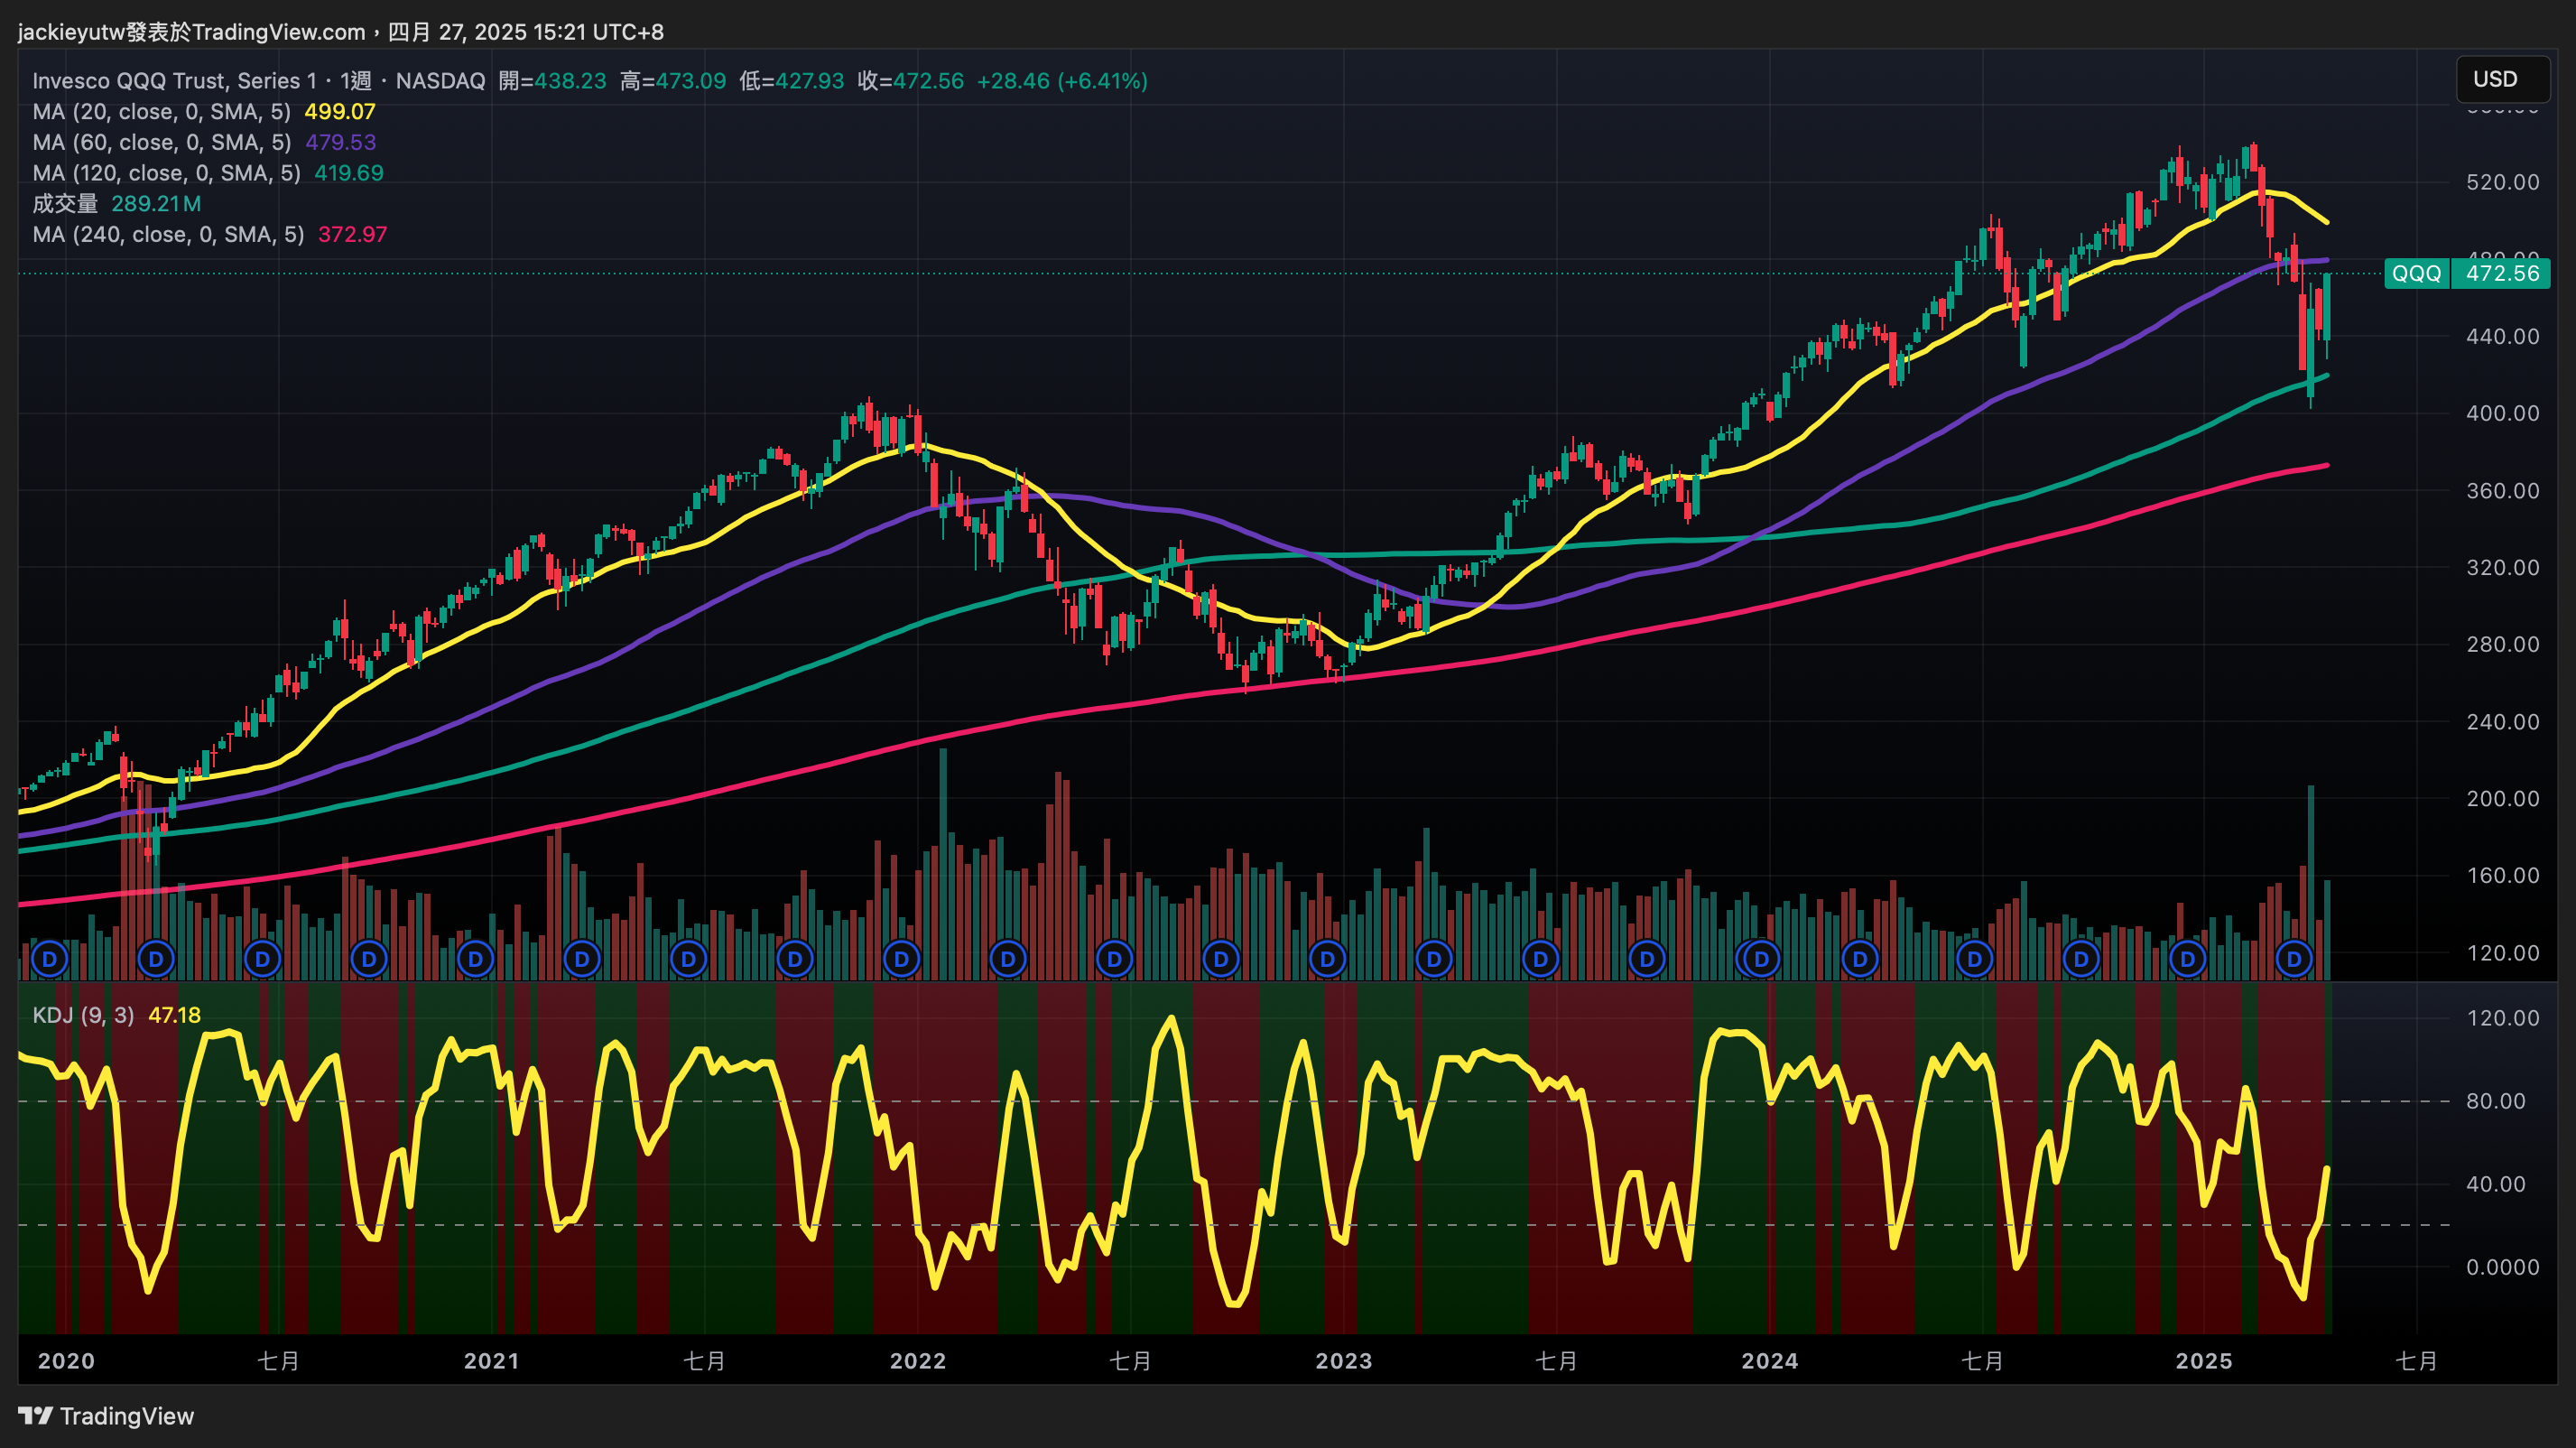2576x1448 pixels.
Task: Click the jackieyutw author link in the header
Action: 71,32
